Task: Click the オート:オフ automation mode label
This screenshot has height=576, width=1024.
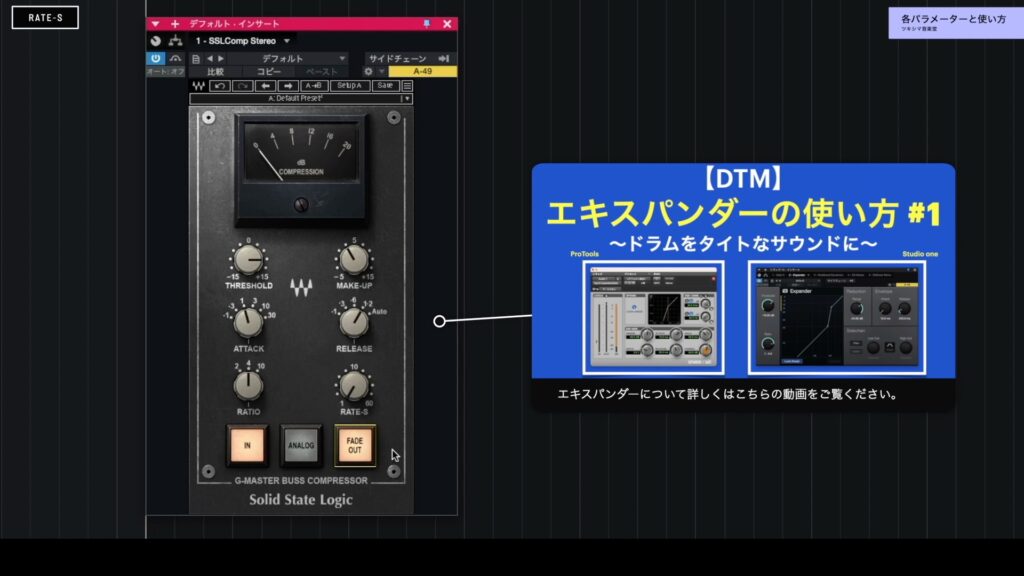Action: [x=165, y=71]
